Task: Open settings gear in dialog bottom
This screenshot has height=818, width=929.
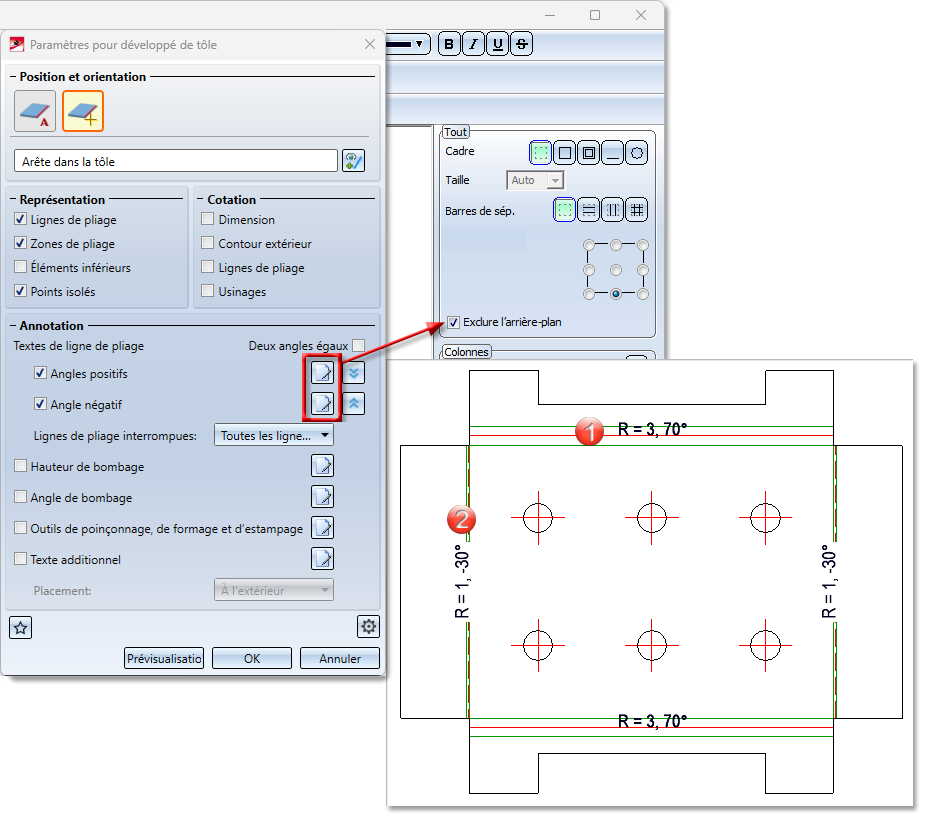Action: pyautogui.click(x=369, y=627)
